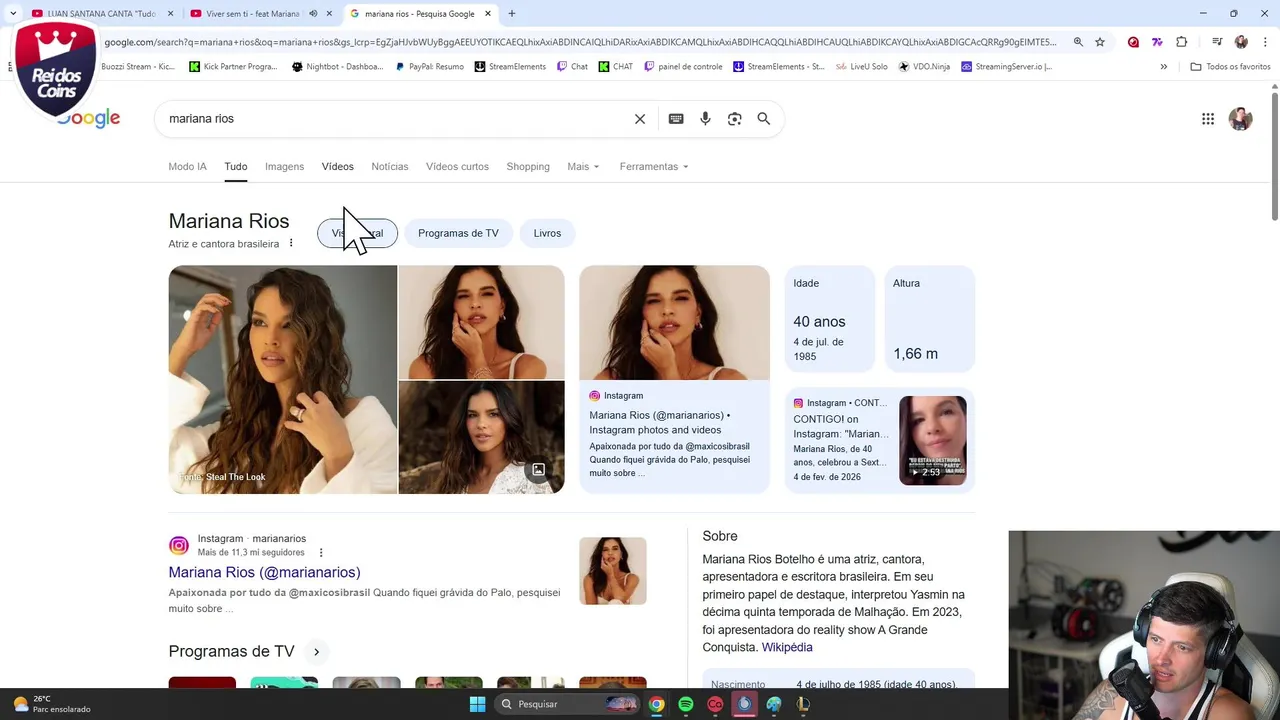Click the Altura 1,66 m card
Screen dimensions: 1280x720
[929, 319]
